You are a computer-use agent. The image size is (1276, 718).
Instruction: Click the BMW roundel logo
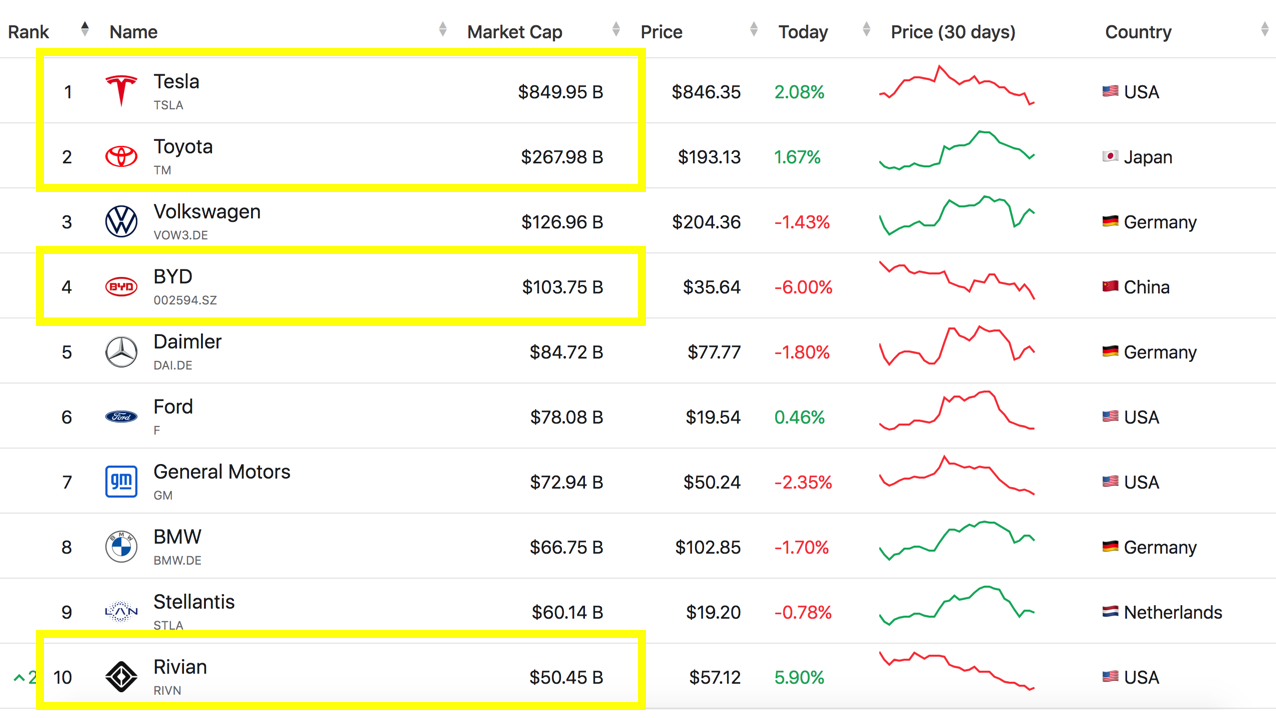click(x=121, y=547)
